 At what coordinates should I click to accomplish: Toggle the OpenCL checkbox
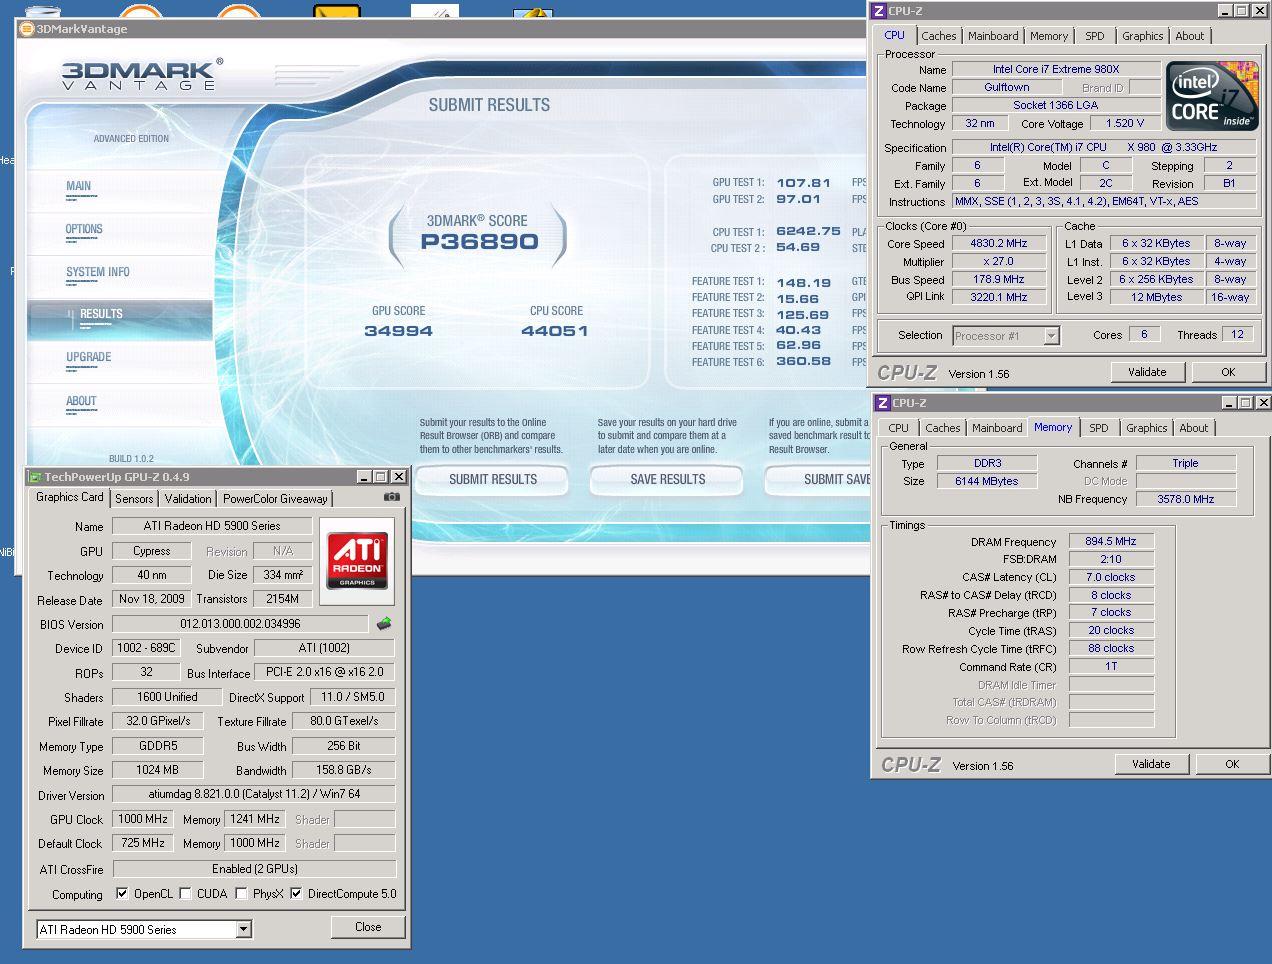pyautogui.click(x=122, y=894)
